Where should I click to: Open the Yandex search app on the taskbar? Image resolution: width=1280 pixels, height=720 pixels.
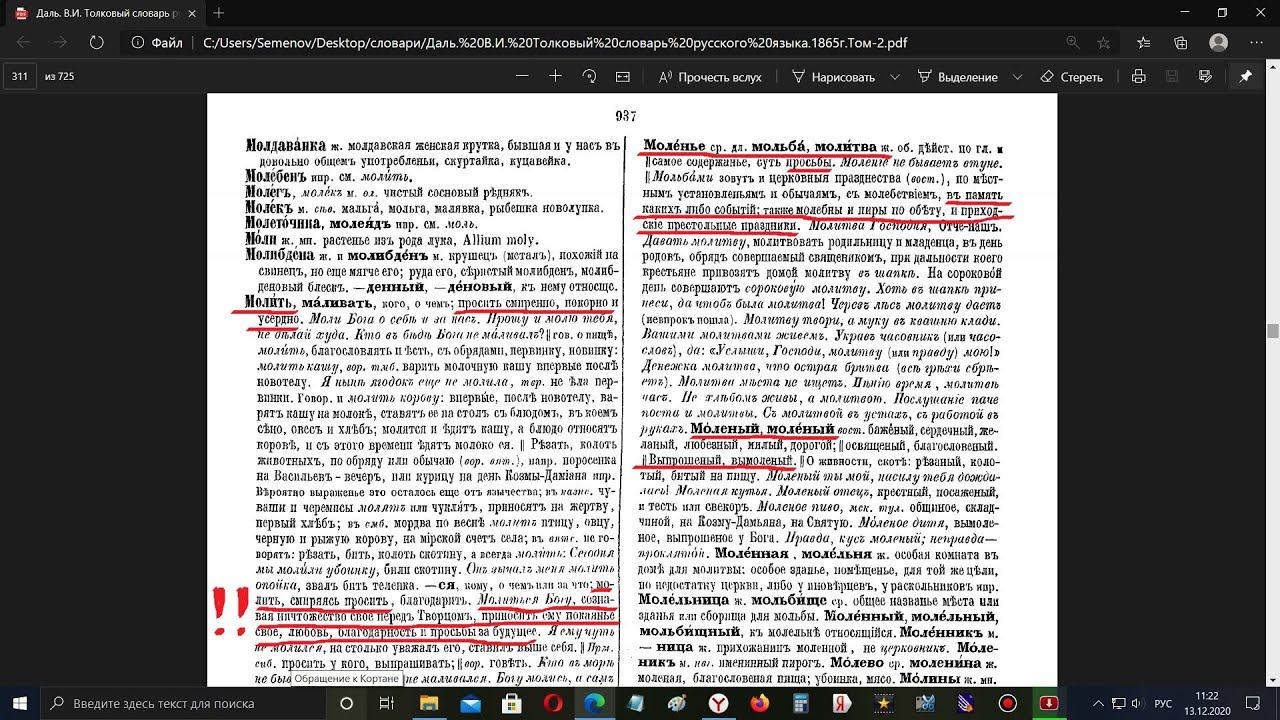[x=842, y=703]
